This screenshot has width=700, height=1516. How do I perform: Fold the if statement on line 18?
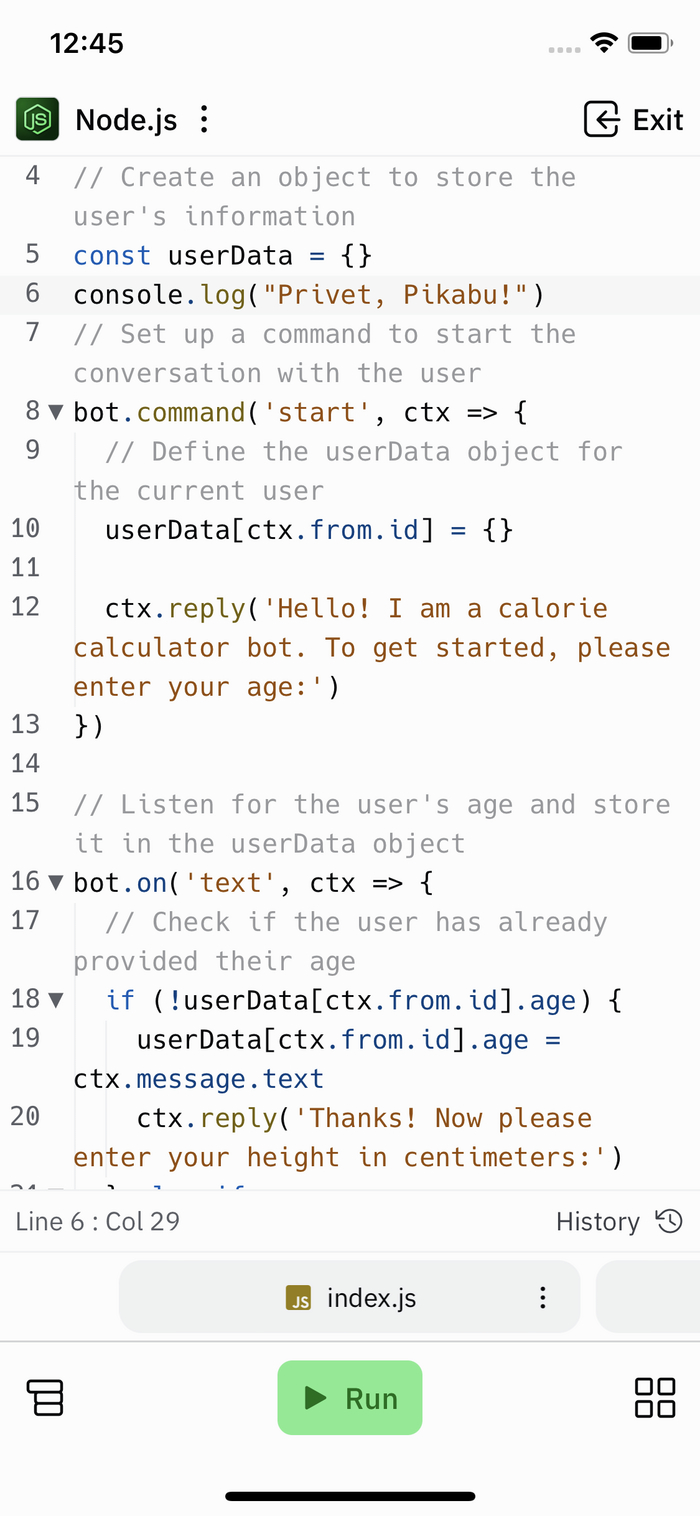pos(55,1000)
